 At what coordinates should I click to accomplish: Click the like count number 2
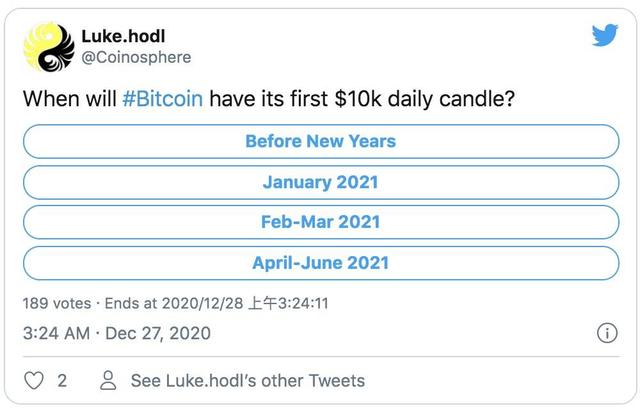point(61,380)
